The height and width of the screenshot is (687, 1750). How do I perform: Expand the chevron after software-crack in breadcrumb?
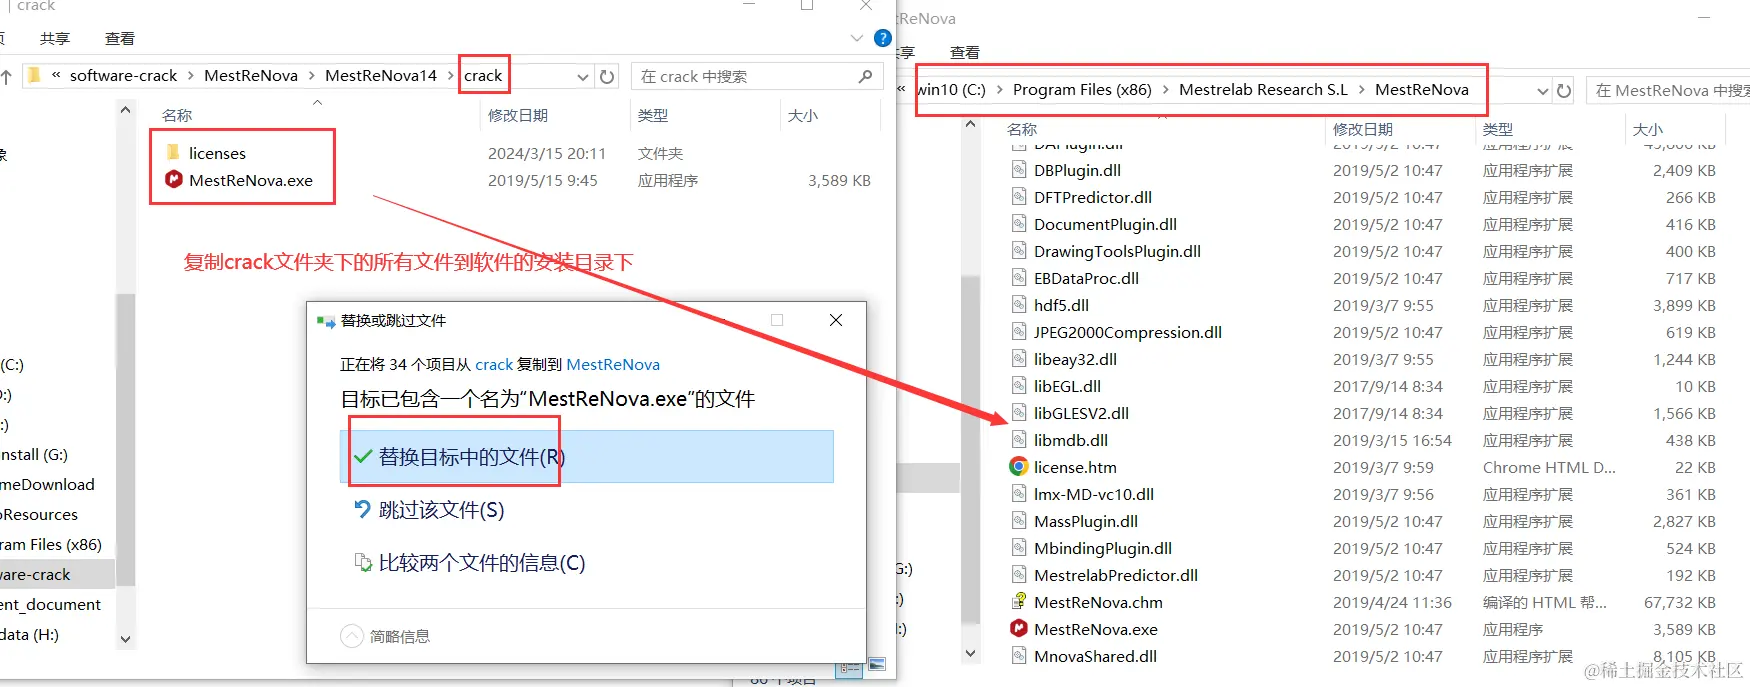[x=191, y=75]
